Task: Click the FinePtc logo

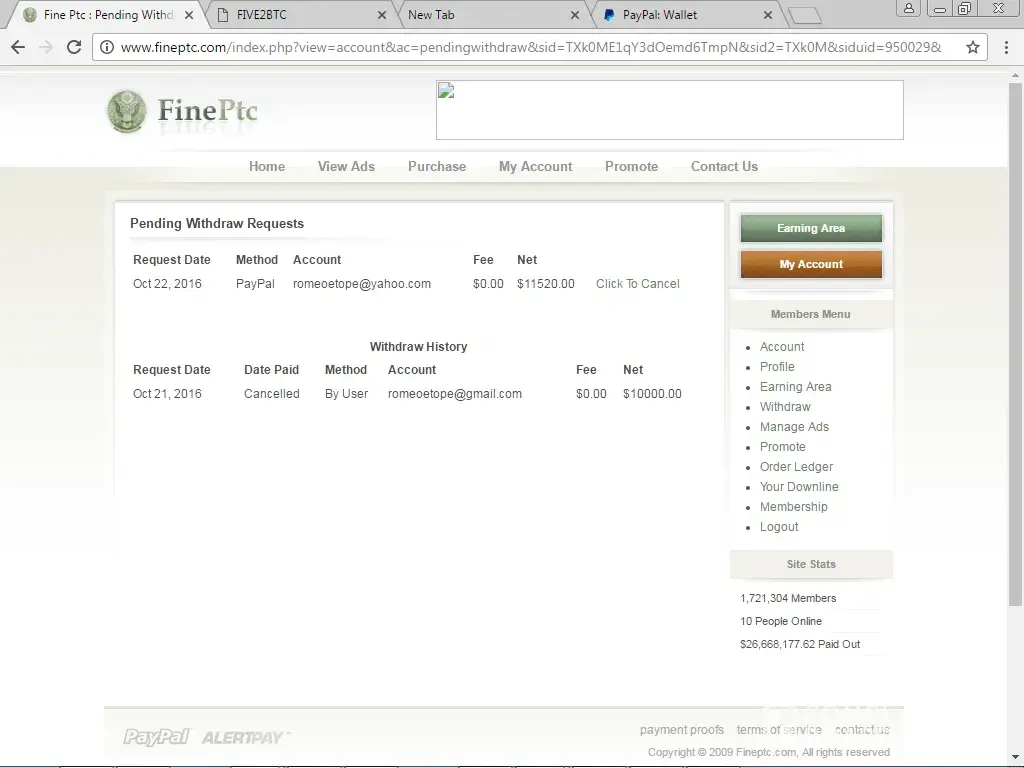Action: [x=183, y=111]
